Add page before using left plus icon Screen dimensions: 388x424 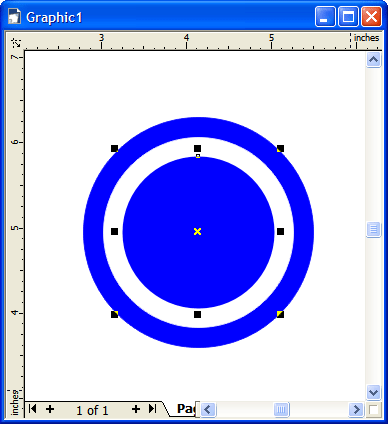[50, 409]
